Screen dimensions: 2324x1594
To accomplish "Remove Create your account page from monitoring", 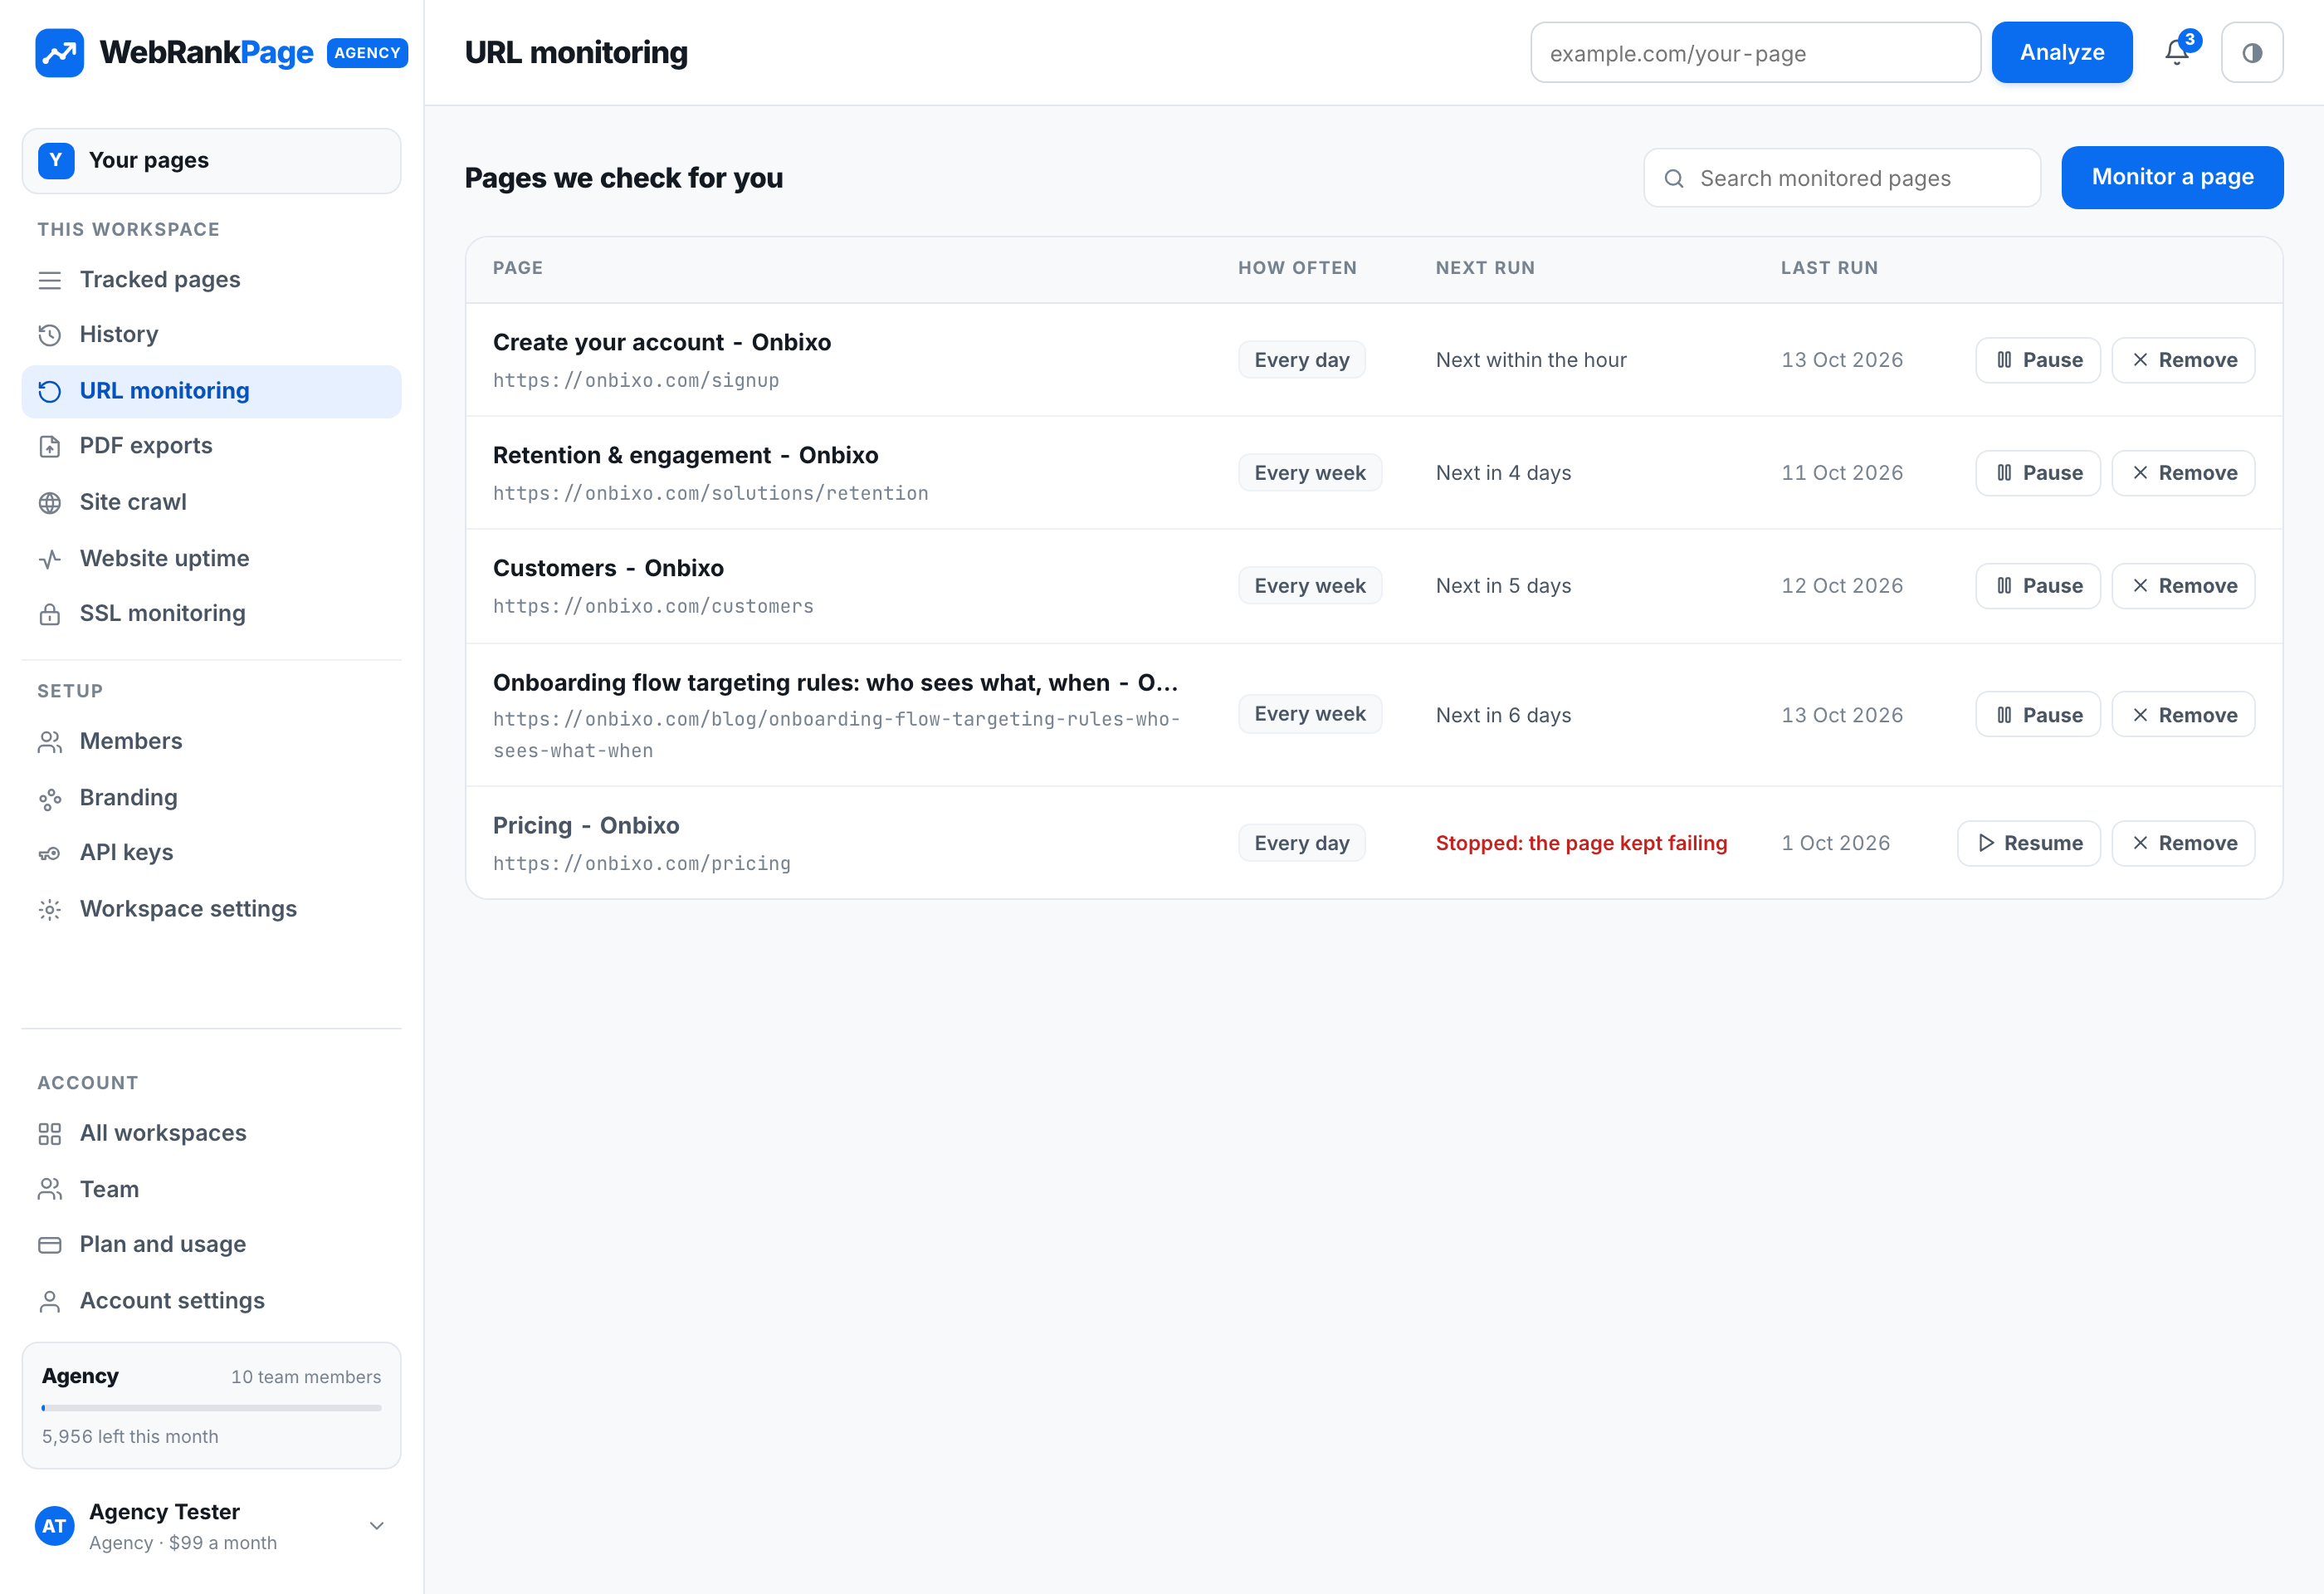I will tap(2183, 360).
